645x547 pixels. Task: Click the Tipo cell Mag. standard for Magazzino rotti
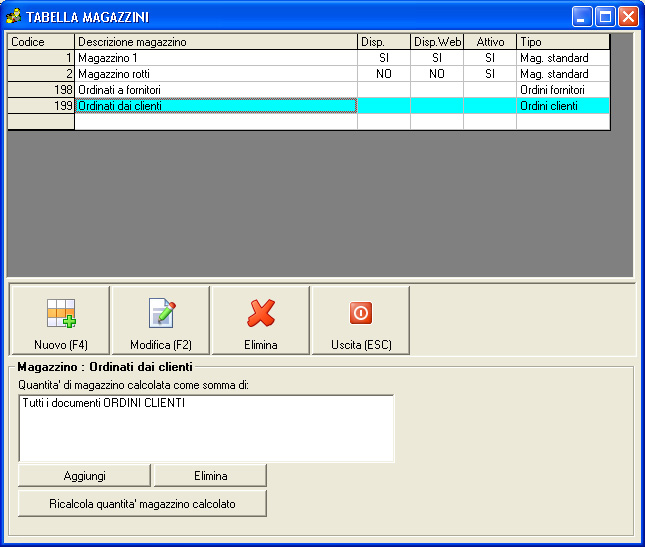coord(563,74)
